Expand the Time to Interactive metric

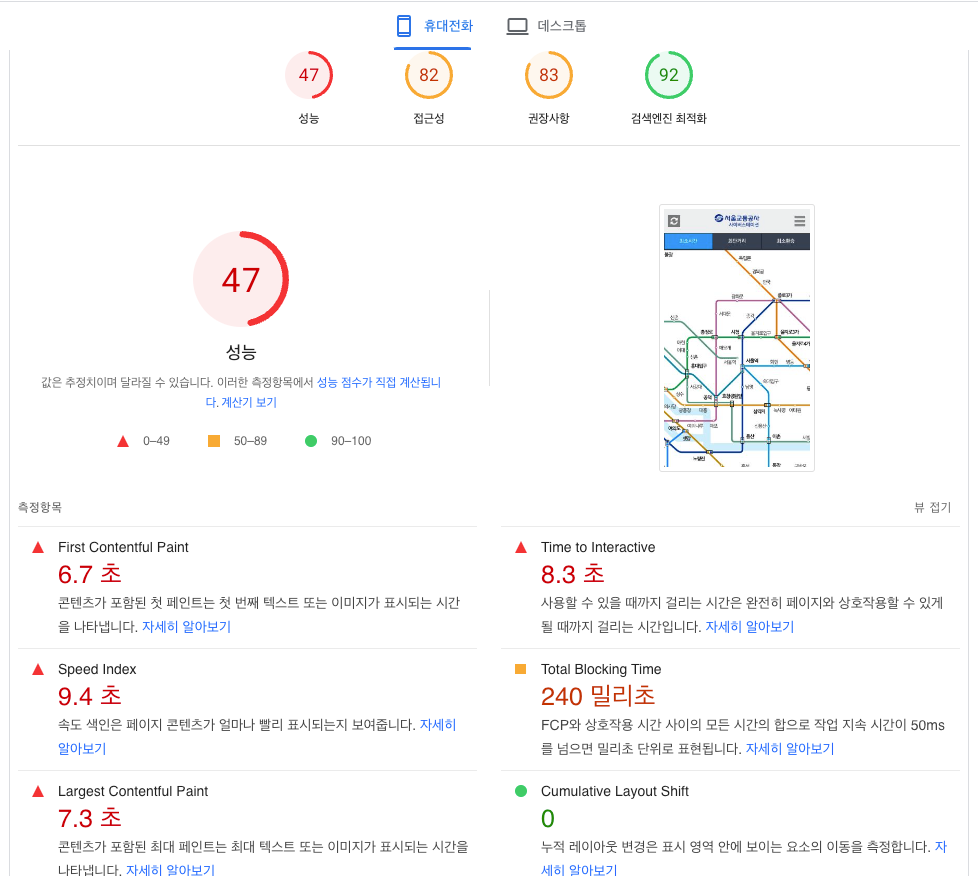[730, 587]
